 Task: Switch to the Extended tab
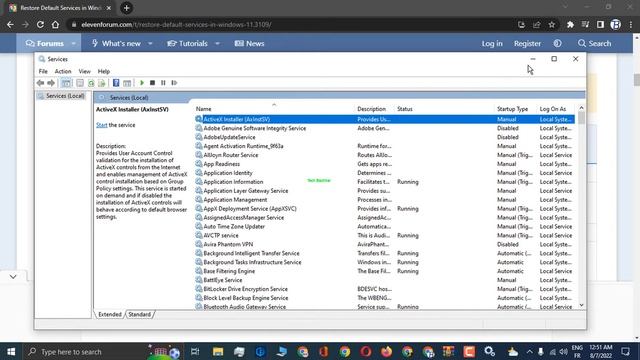tap(110, 315)
